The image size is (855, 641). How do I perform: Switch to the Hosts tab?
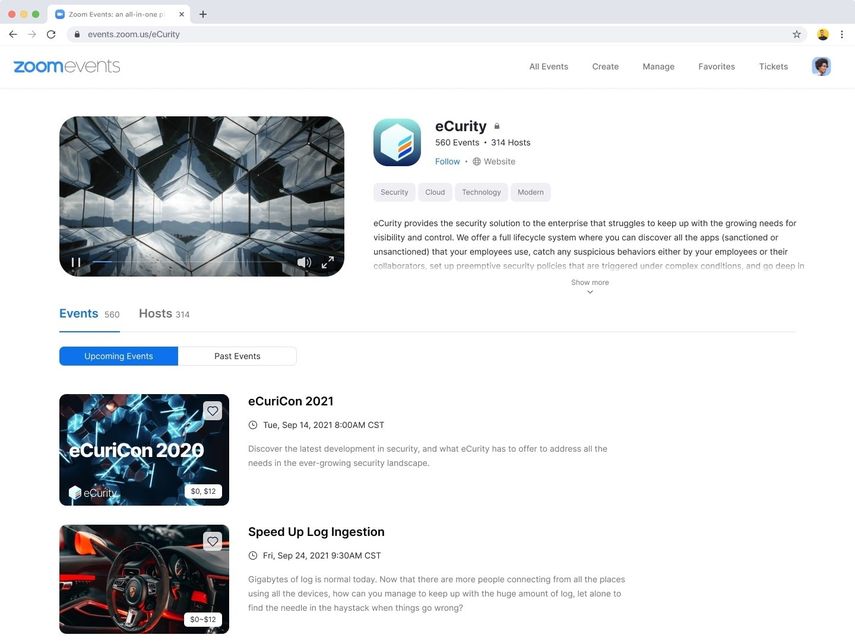point(157,313)
